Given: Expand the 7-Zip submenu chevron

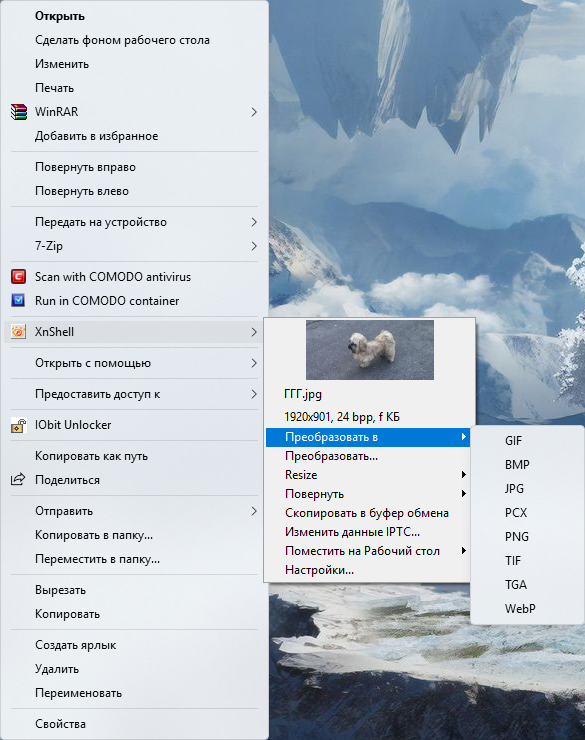Looking at the screenshot, I should point(254,246).
